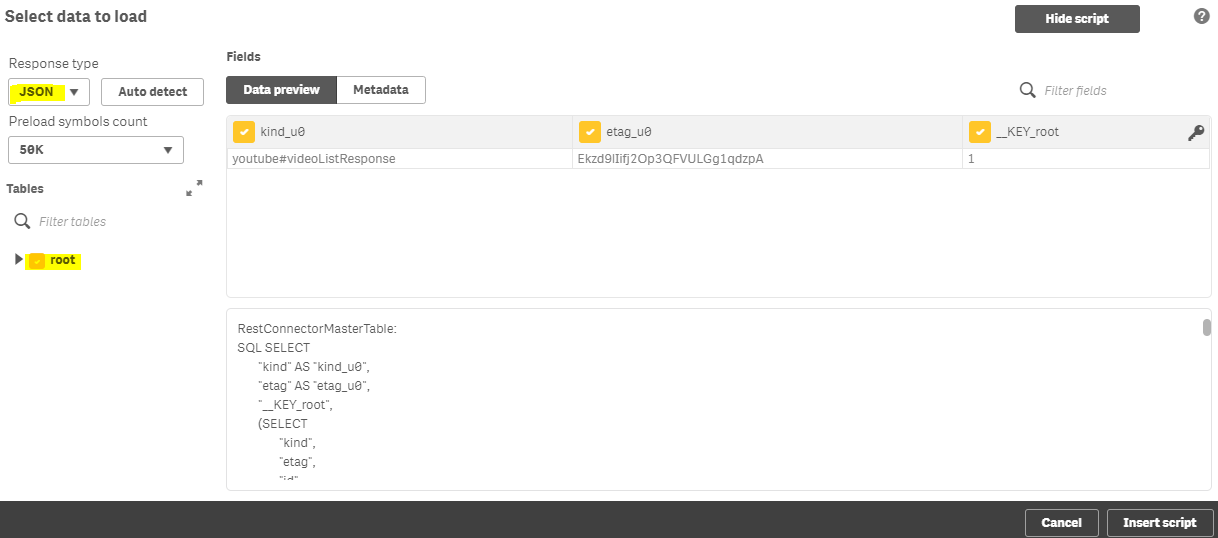Screen dimensions: 1218x538
Task: Click the Filter fields magnifier icon
Action: click(1027, 90)
